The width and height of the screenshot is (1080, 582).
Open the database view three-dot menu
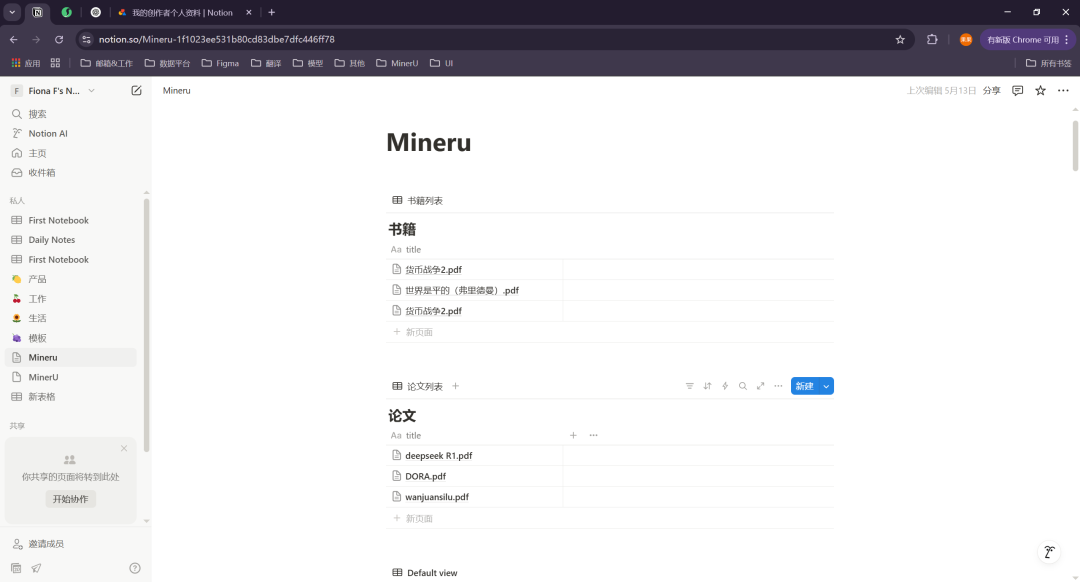click(778, 386)
